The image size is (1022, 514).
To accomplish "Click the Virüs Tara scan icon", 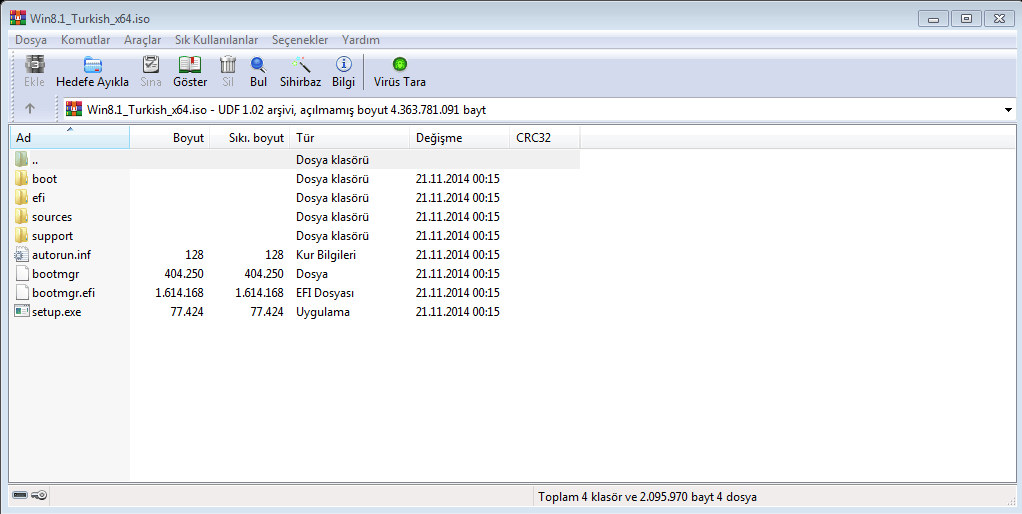I will (x=400, y=64).
